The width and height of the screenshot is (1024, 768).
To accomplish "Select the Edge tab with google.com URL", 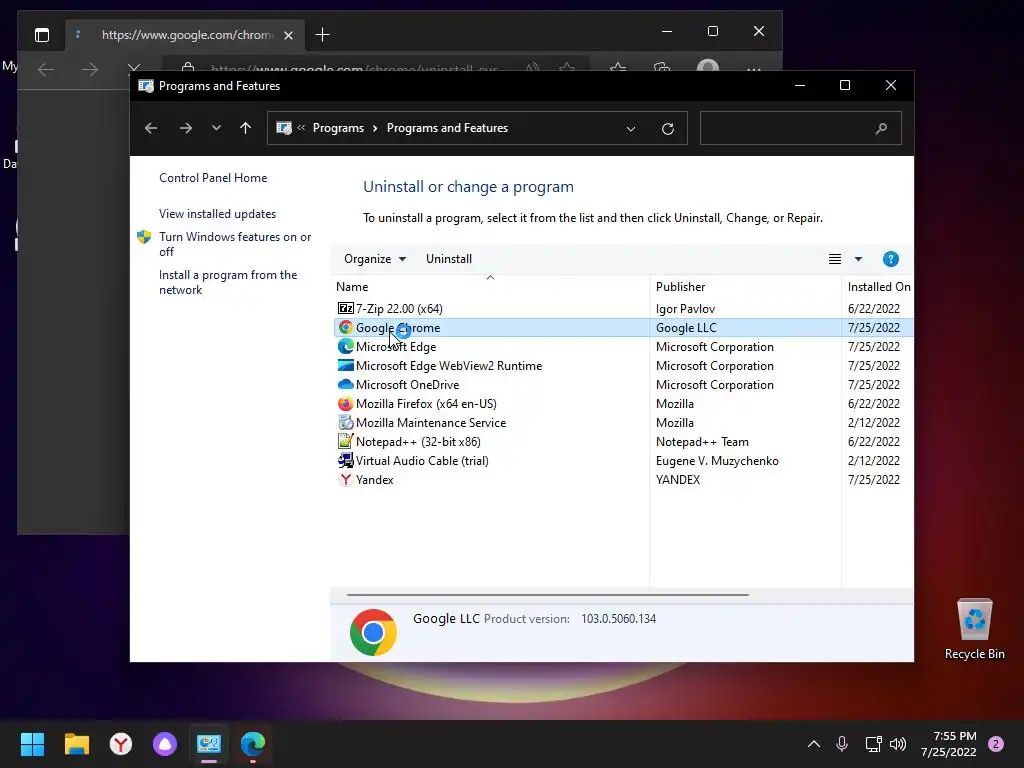I will [x=187, y=35].
